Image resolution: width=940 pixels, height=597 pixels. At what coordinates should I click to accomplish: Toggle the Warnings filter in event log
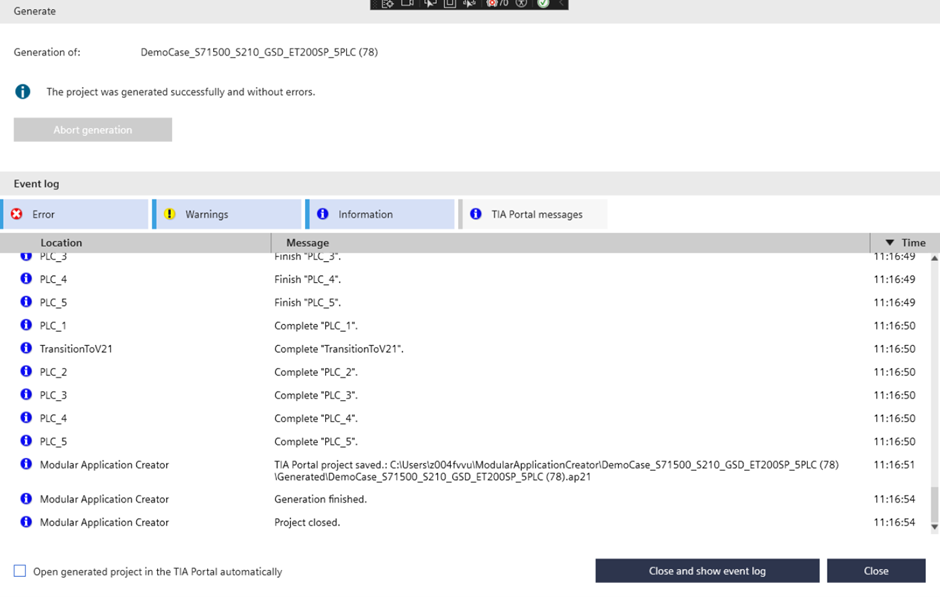228,214
